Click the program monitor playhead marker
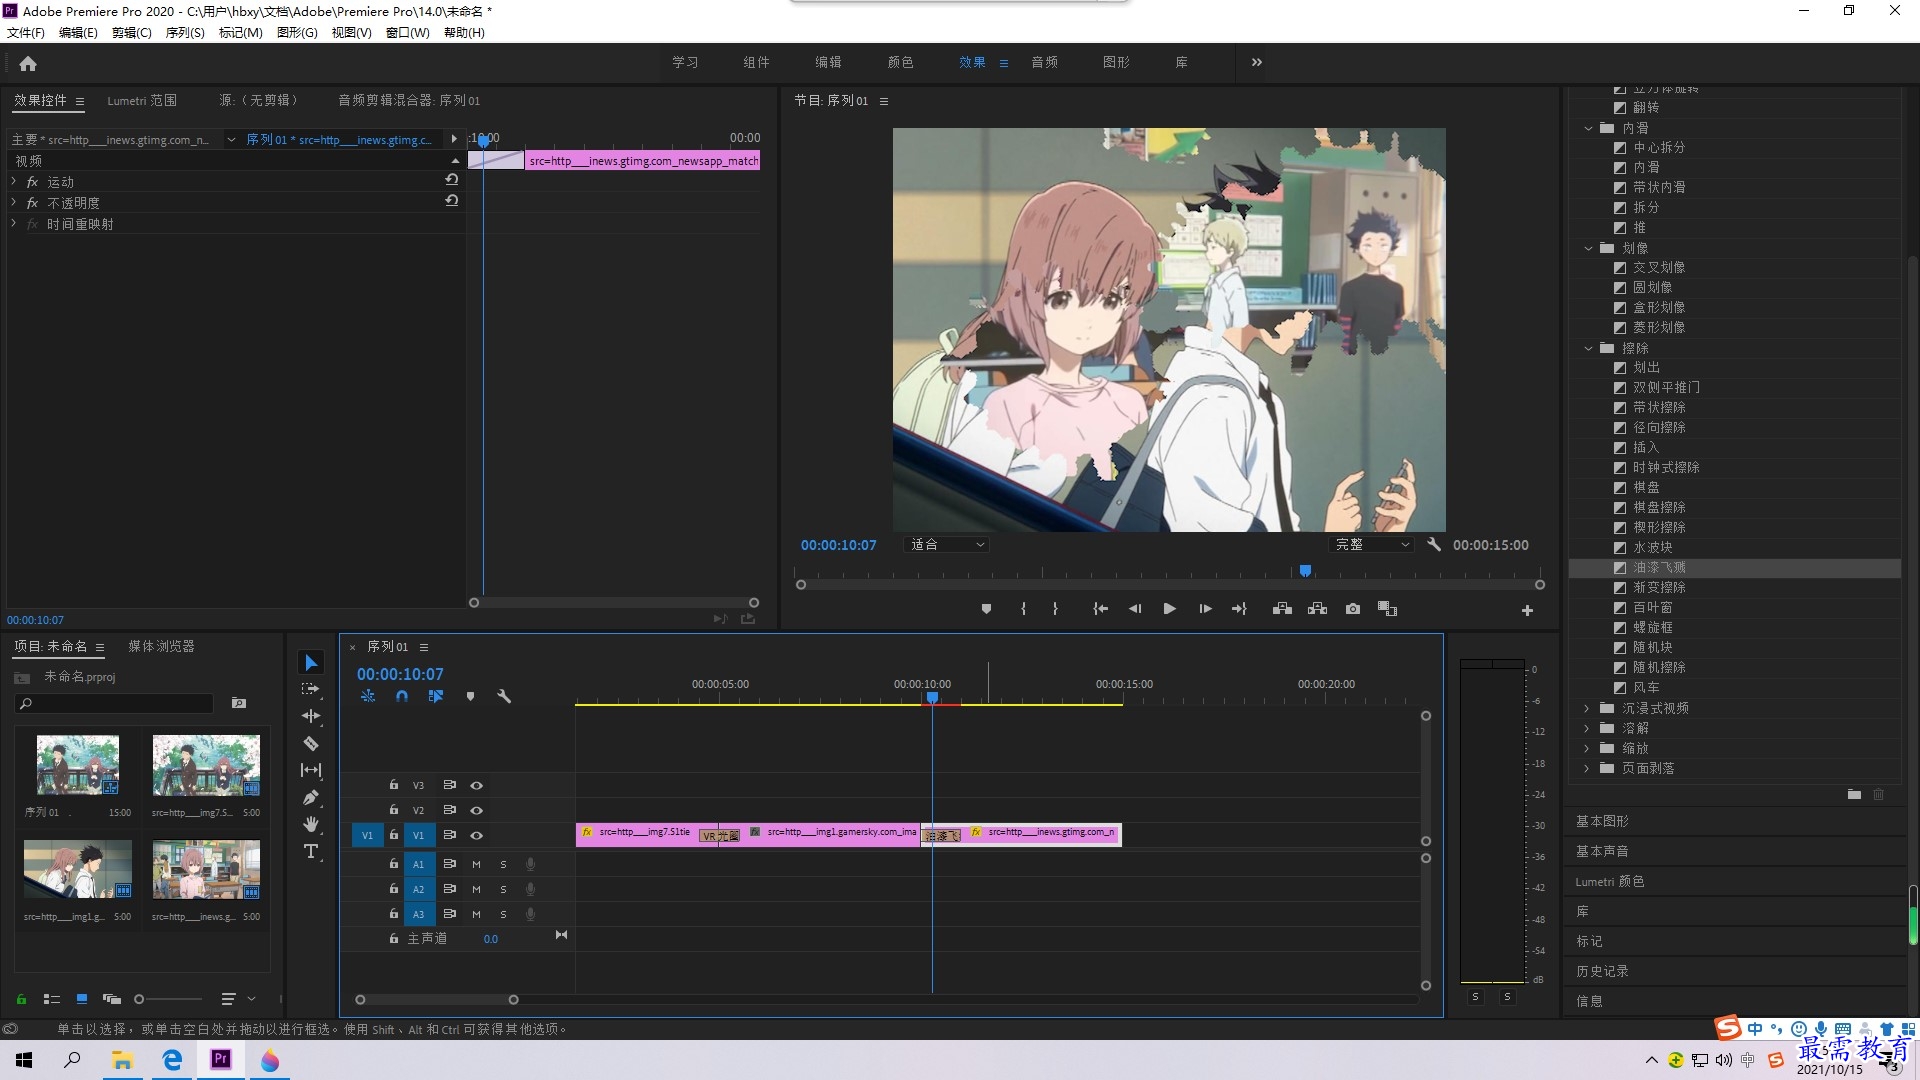 [1305, 571]
